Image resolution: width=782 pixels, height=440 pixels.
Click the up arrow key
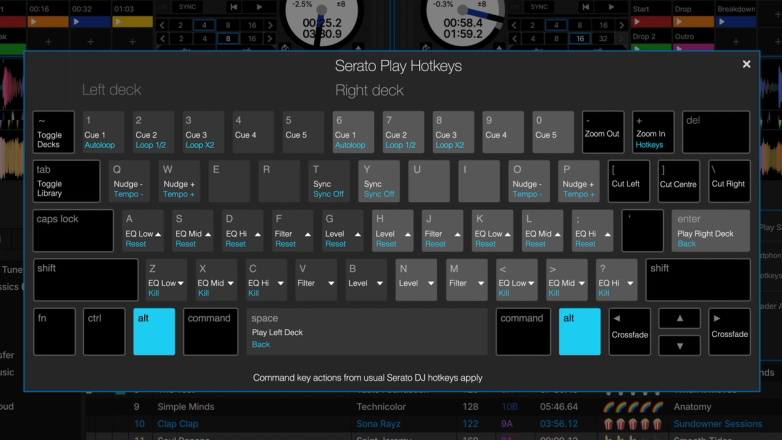pos(679,318)
